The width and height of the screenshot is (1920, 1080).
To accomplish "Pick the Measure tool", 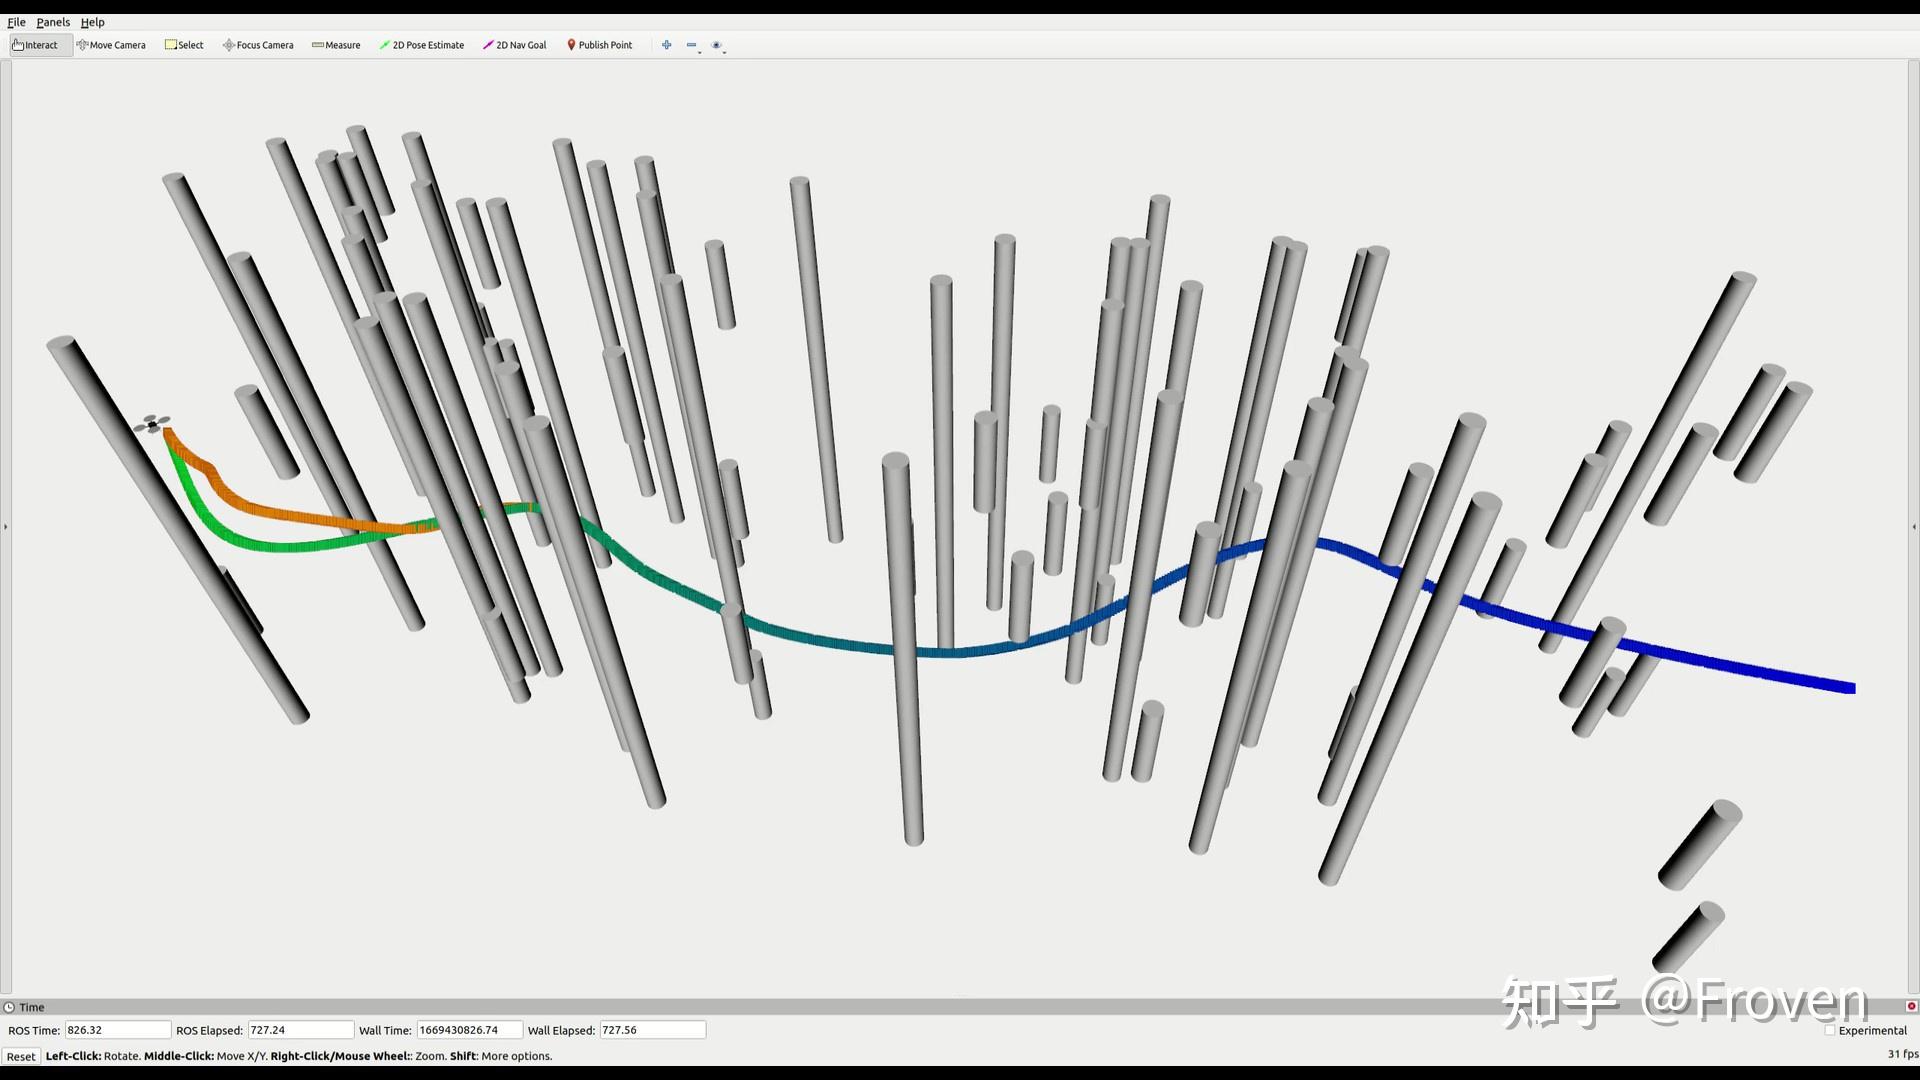I will click(336, 45).
